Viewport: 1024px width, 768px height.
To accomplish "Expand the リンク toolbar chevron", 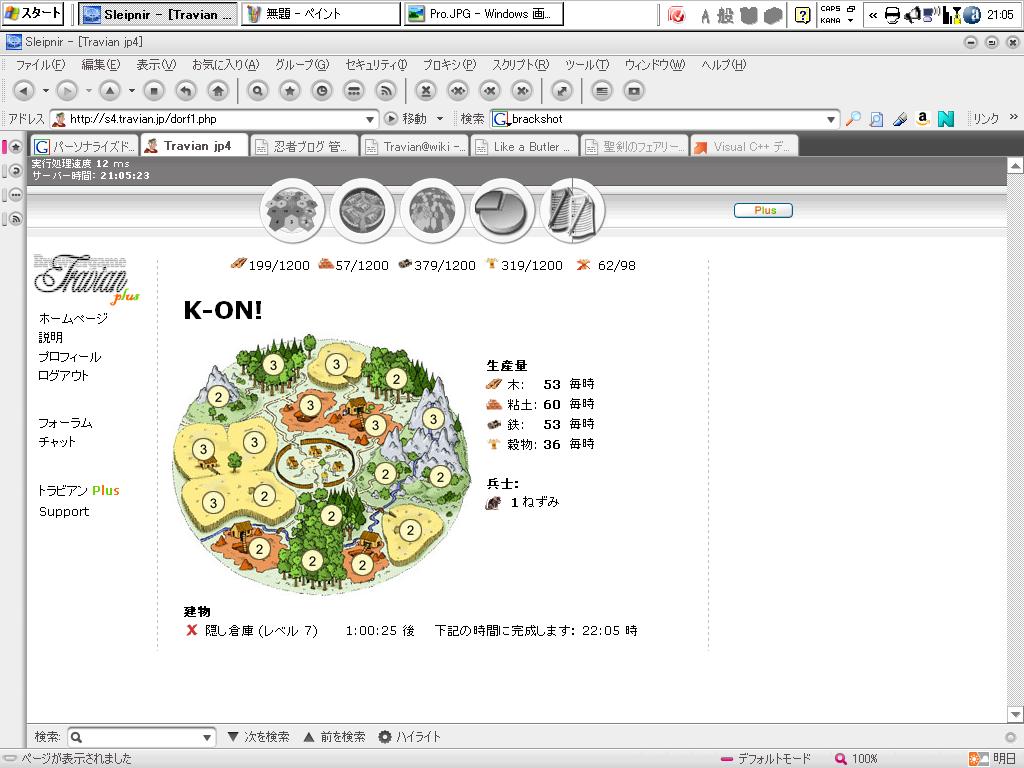I will [1014, 117].
